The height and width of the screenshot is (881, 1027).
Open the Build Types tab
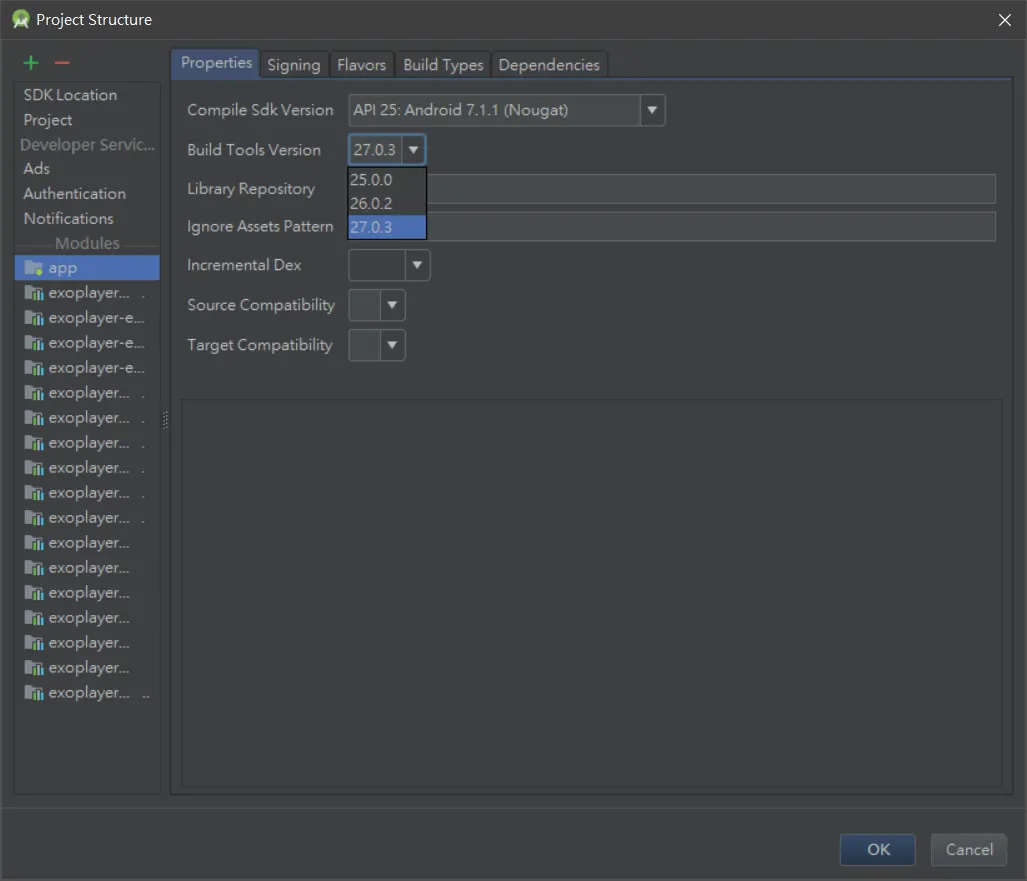[x=443, y=65]
